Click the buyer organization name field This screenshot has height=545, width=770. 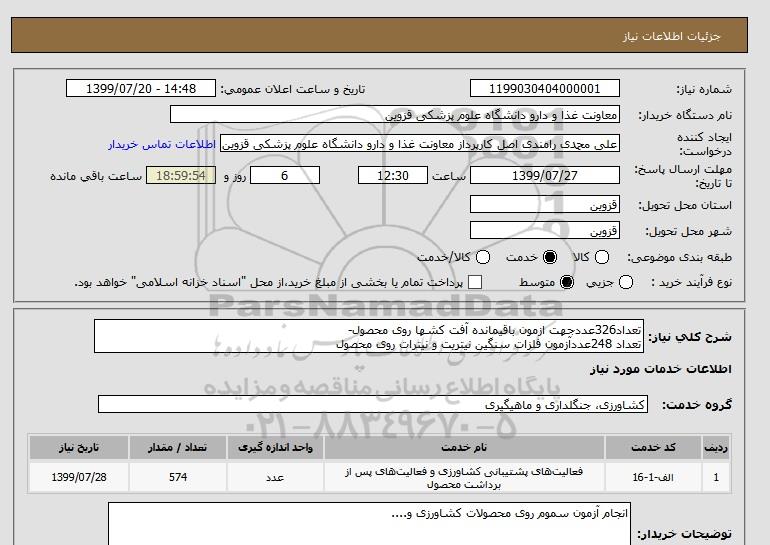coord(395,115)
